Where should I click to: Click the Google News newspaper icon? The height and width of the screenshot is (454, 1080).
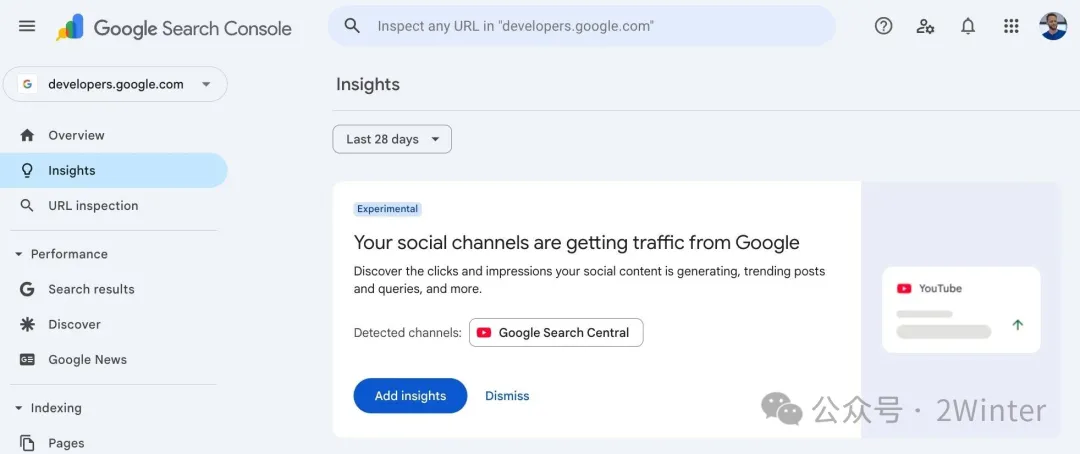[x=27, y=360]
